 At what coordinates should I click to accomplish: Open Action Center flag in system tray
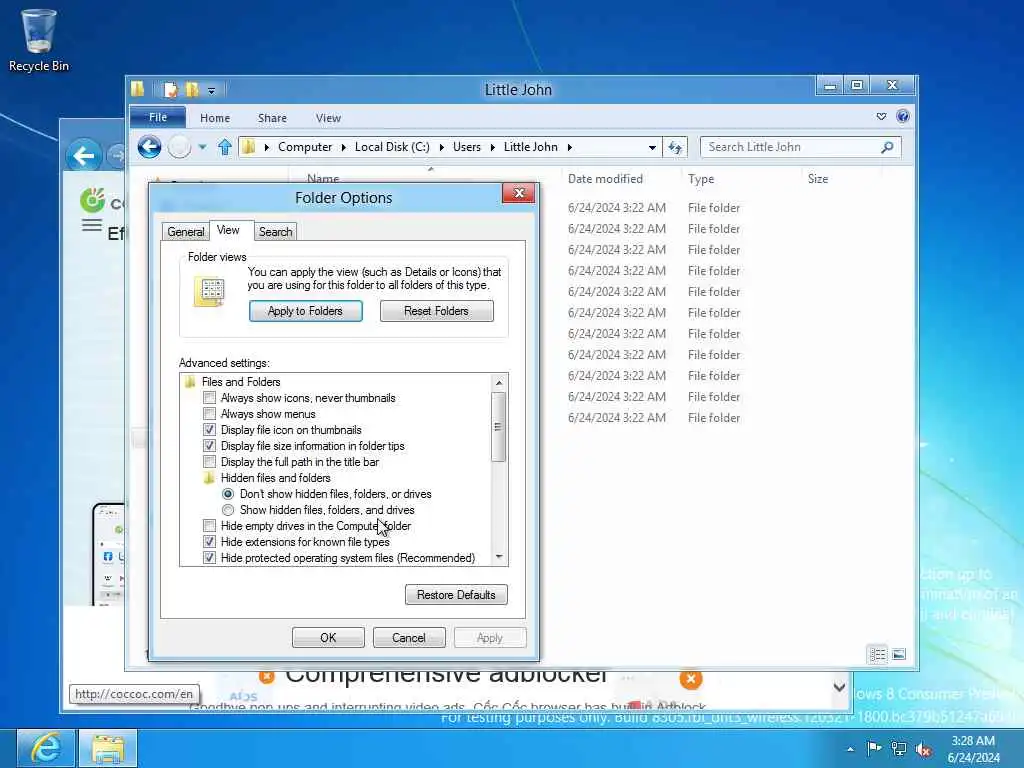coord(874,748)
